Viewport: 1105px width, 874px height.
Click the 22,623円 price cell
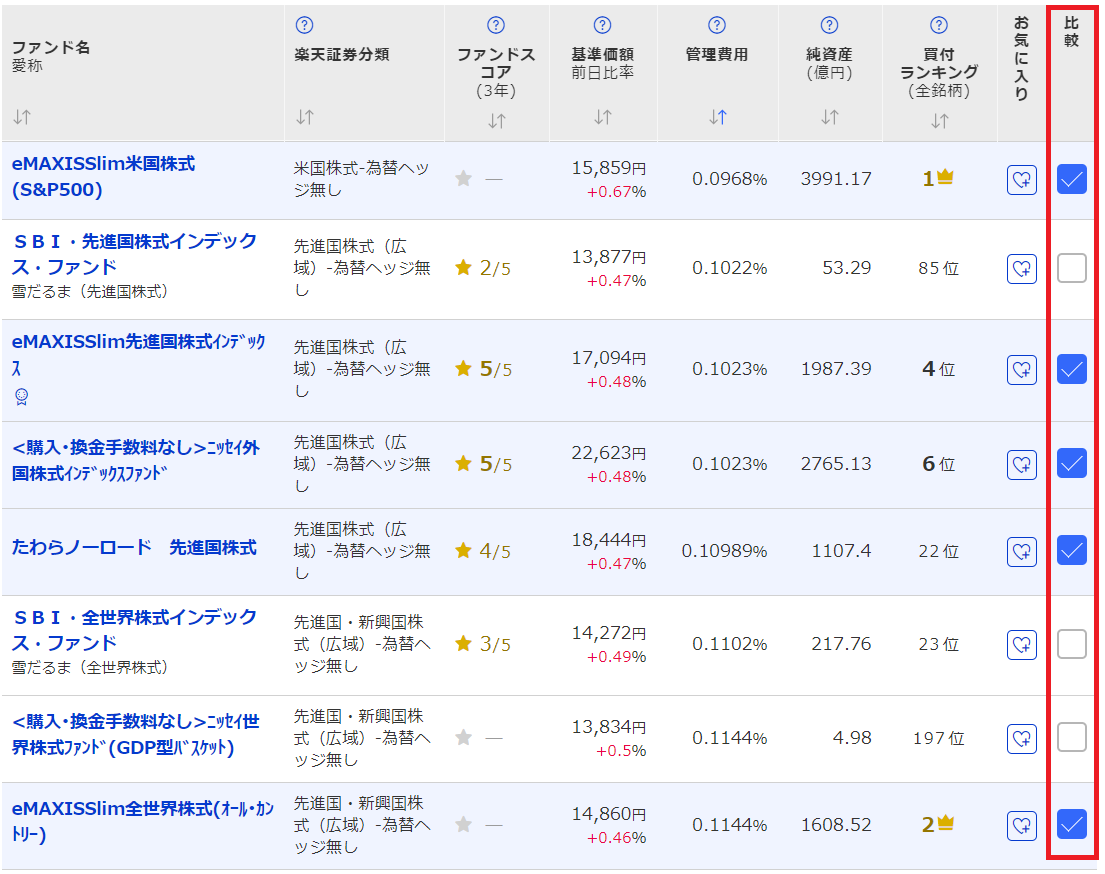point(609,453)
